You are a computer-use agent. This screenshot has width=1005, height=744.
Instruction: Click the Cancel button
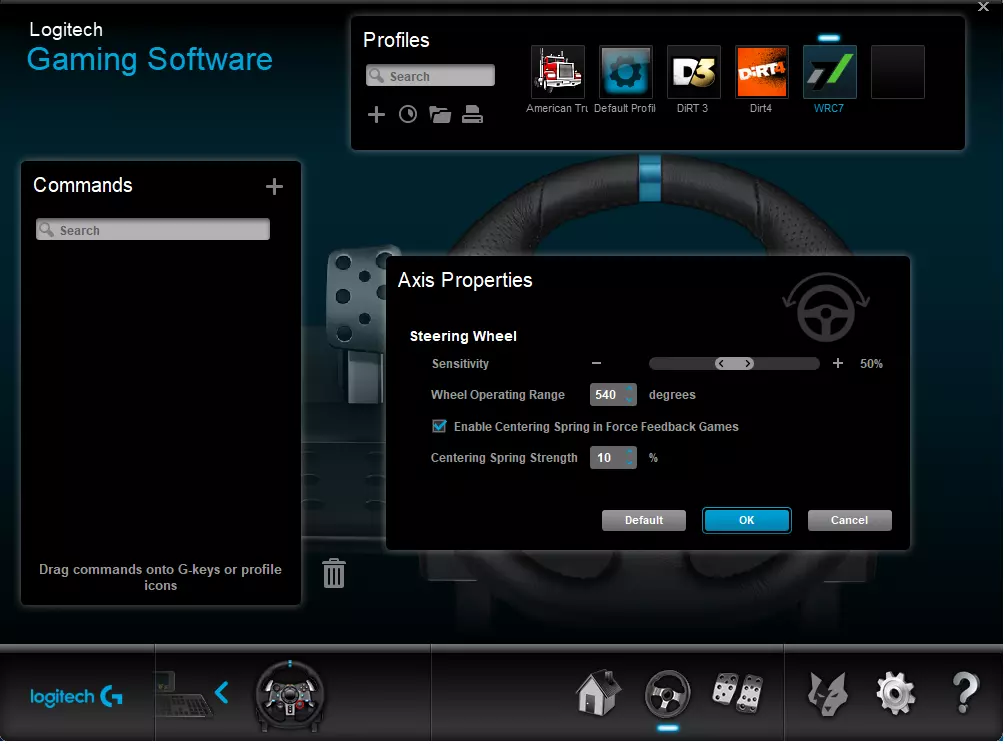coord(850,520)
